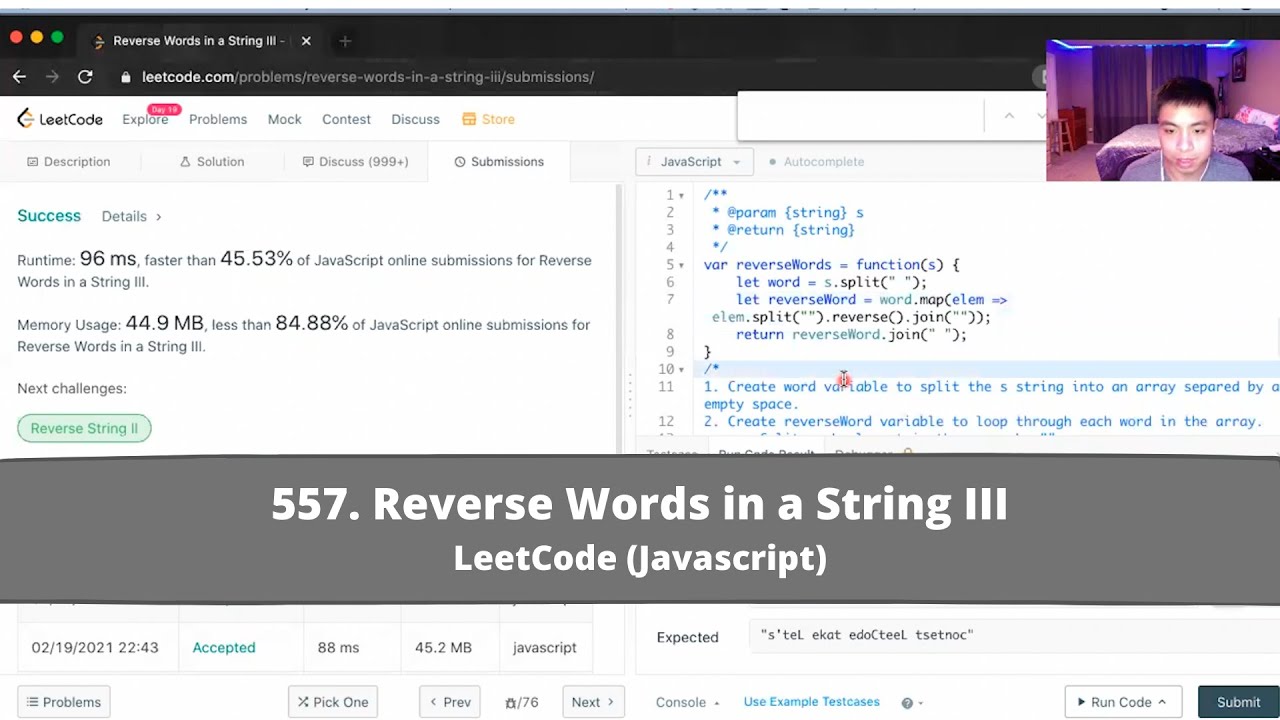Click Pick One random problem
This screenshot has width=1280, height=720.
(x=333, y=702)
